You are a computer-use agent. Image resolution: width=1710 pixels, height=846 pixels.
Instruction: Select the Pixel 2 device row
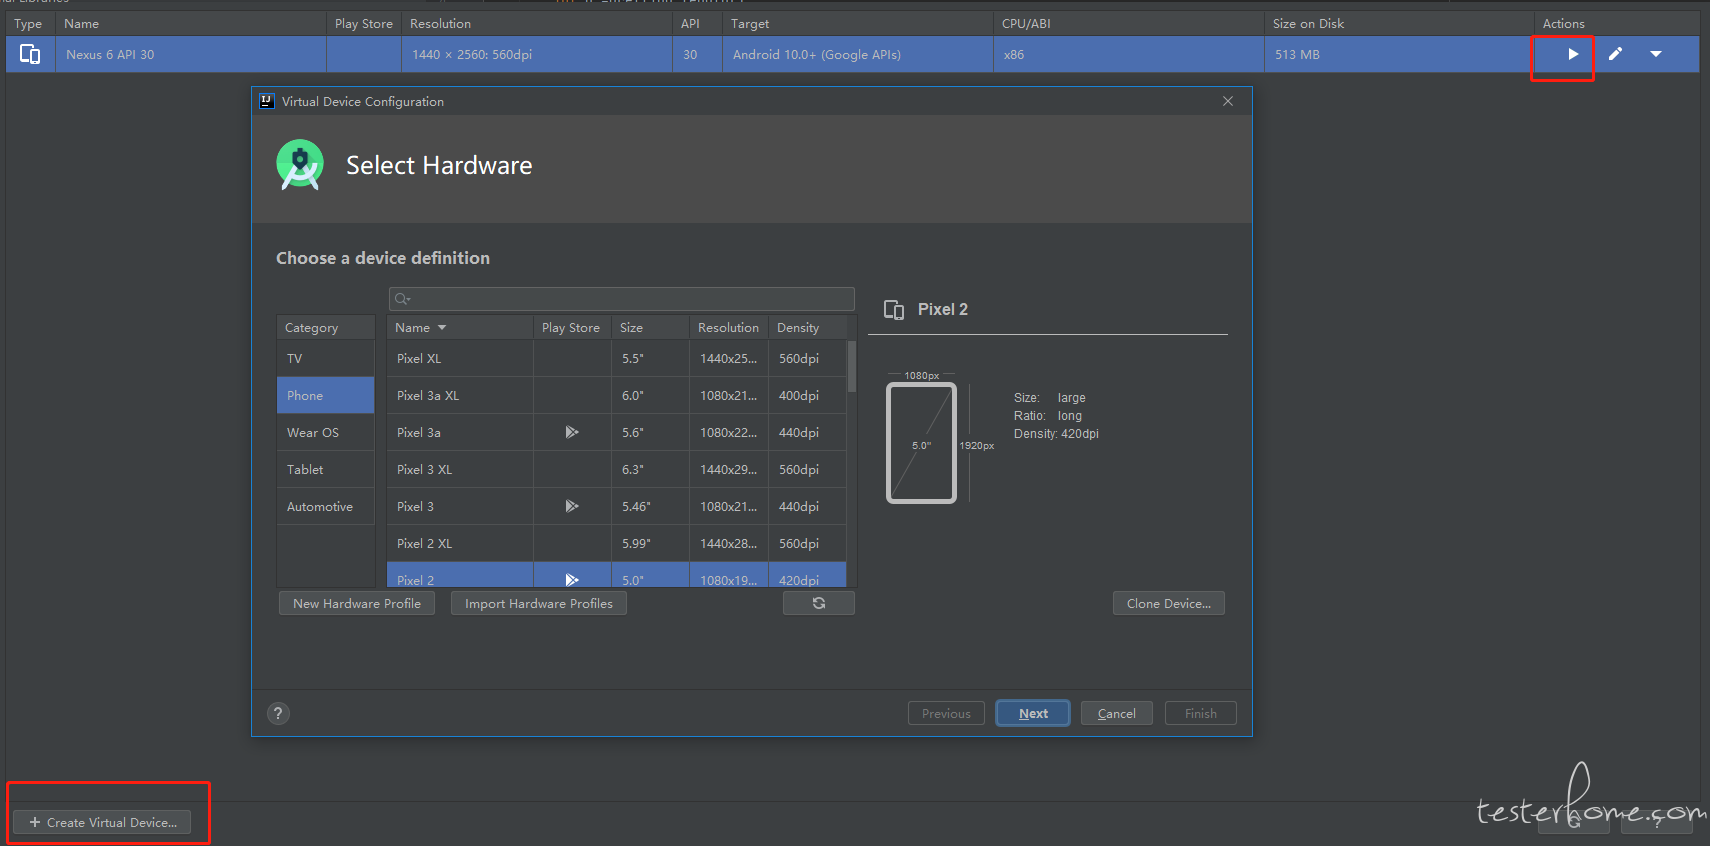(x=616, y=575)
